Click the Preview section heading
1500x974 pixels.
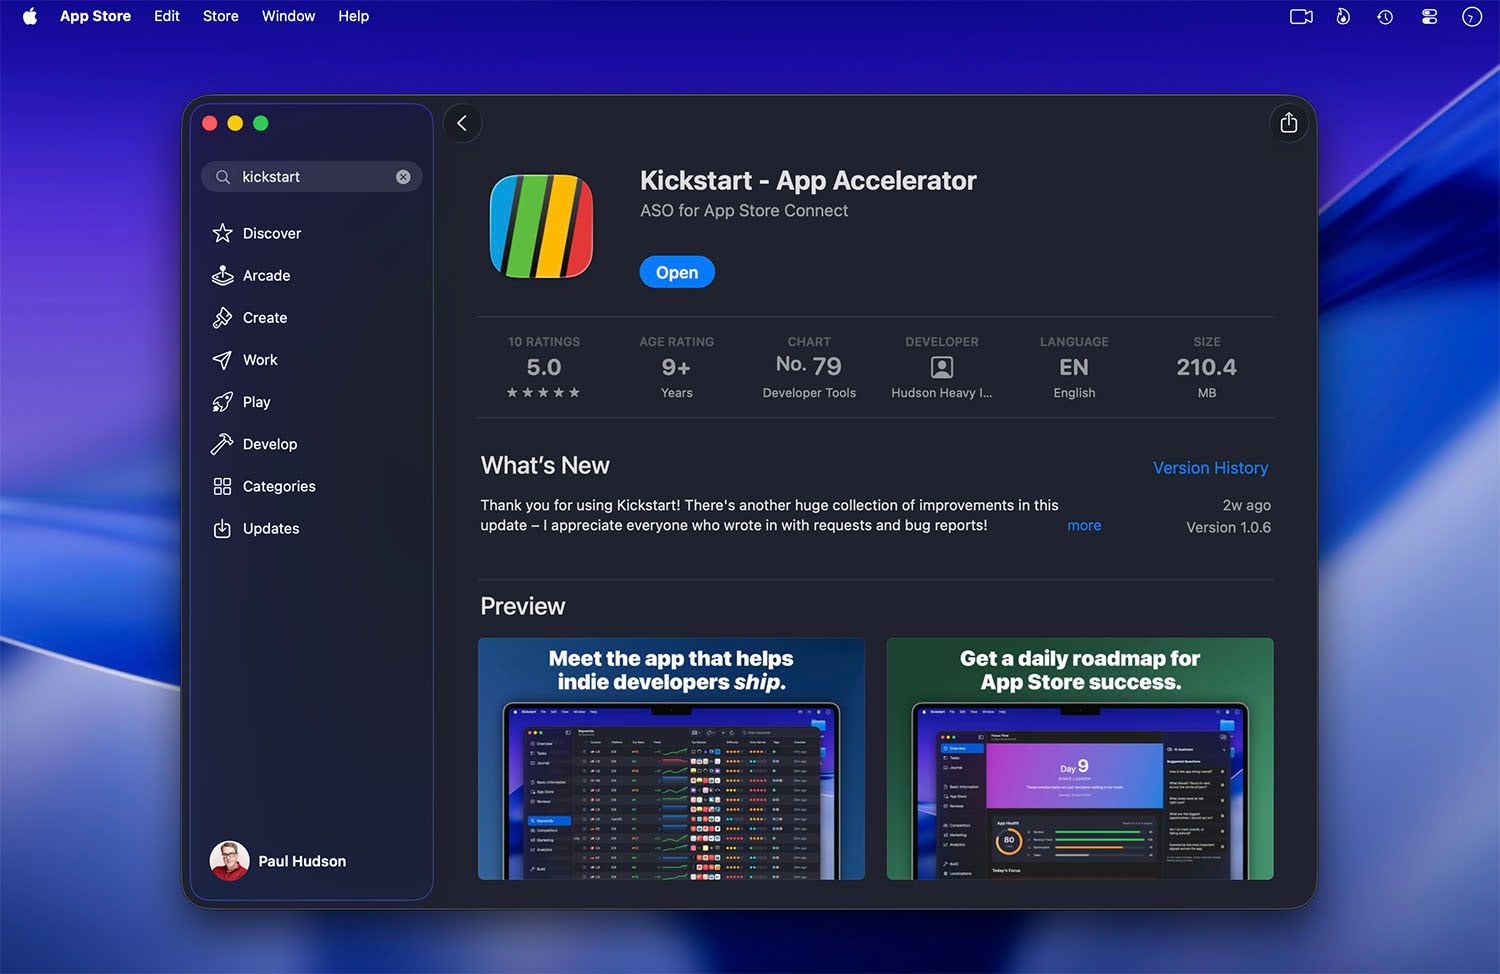(523, 606)
